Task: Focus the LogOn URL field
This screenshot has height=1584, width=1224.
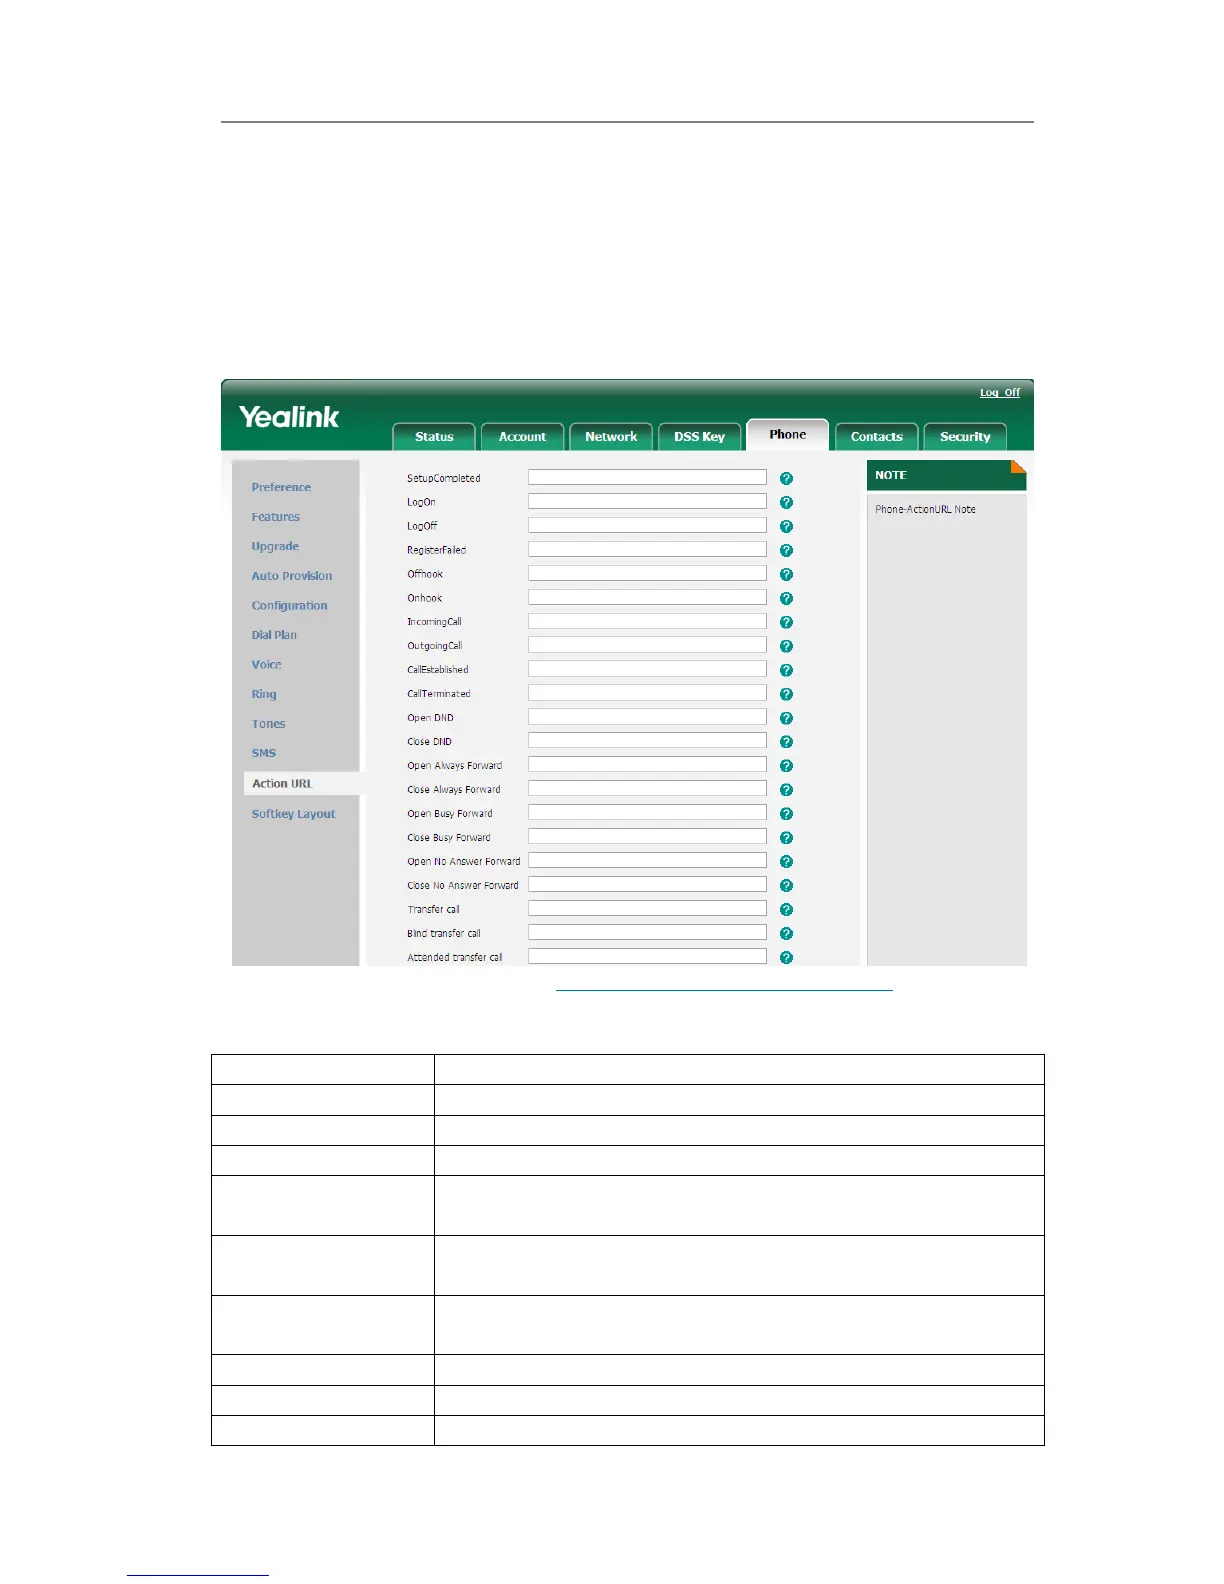Action: [x=647, y=502]
